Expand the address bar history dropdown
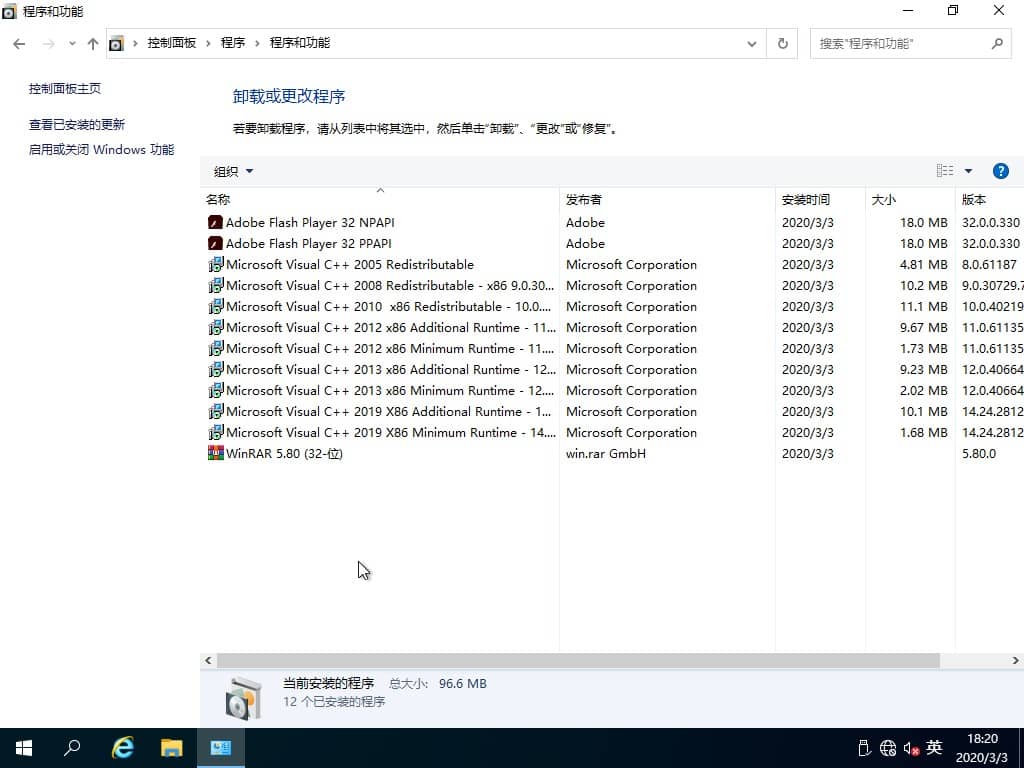This screenshot has width=1024, height=768. point(752,43)
